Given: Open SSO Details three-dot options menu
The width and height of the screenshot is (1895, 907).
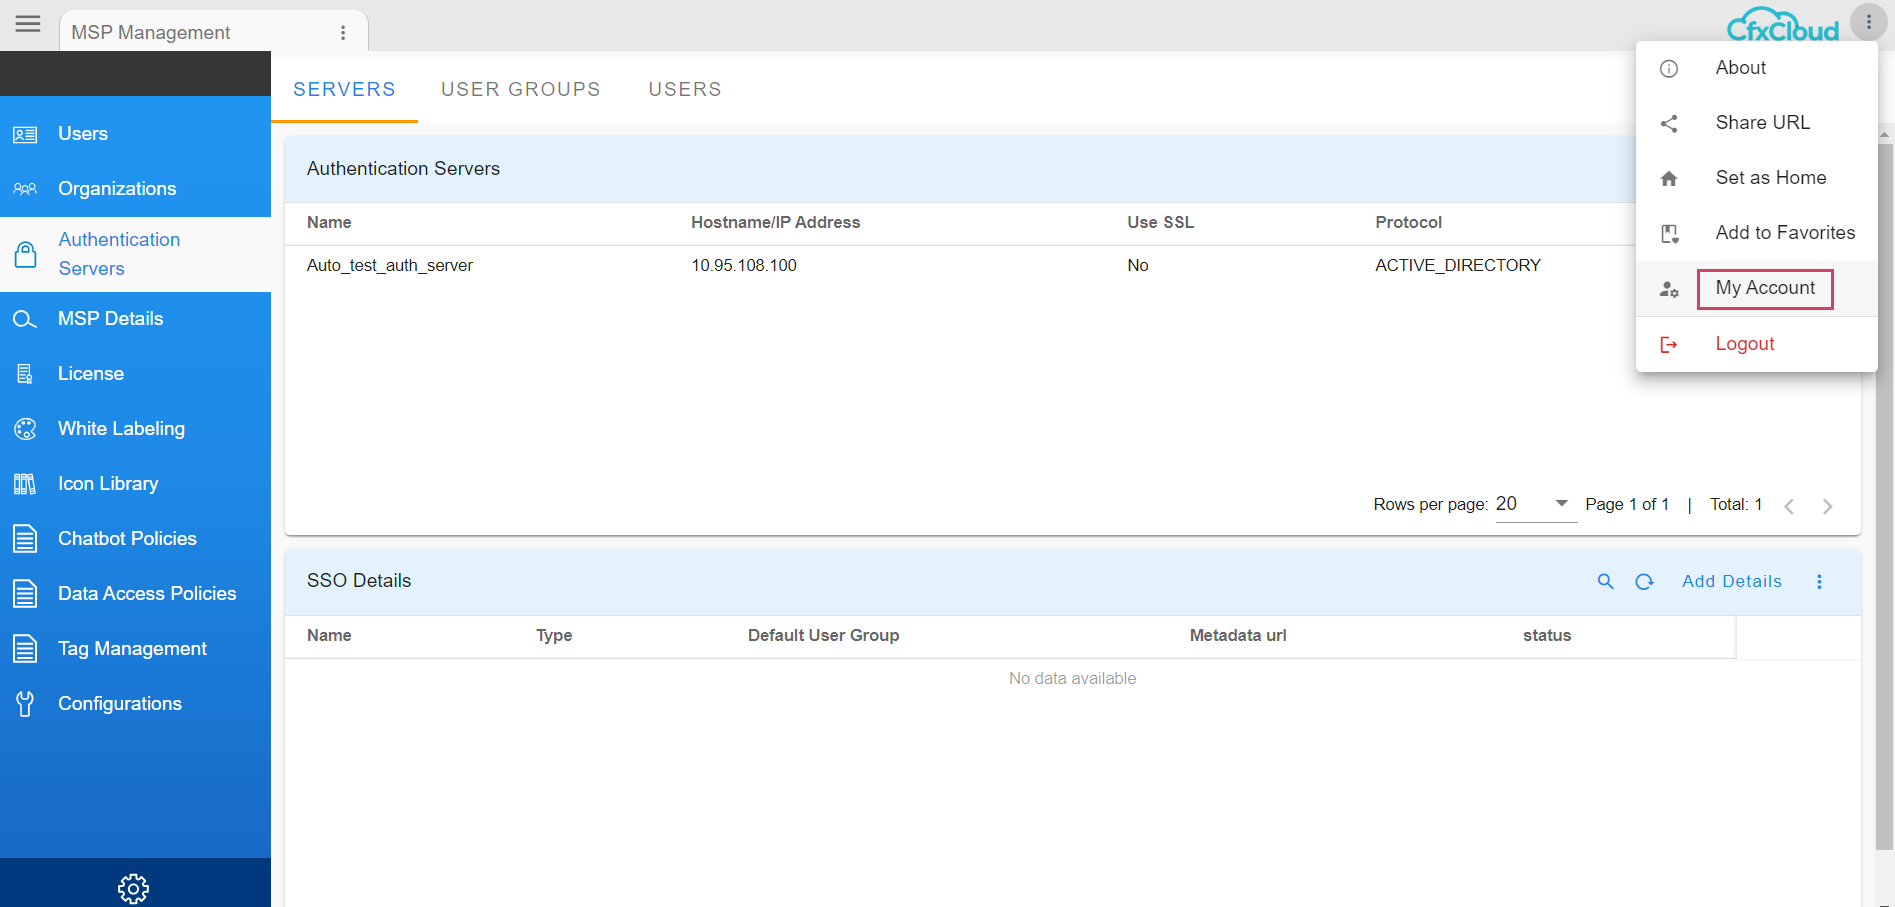Looking at the screenshot, I should [1819, 582].
